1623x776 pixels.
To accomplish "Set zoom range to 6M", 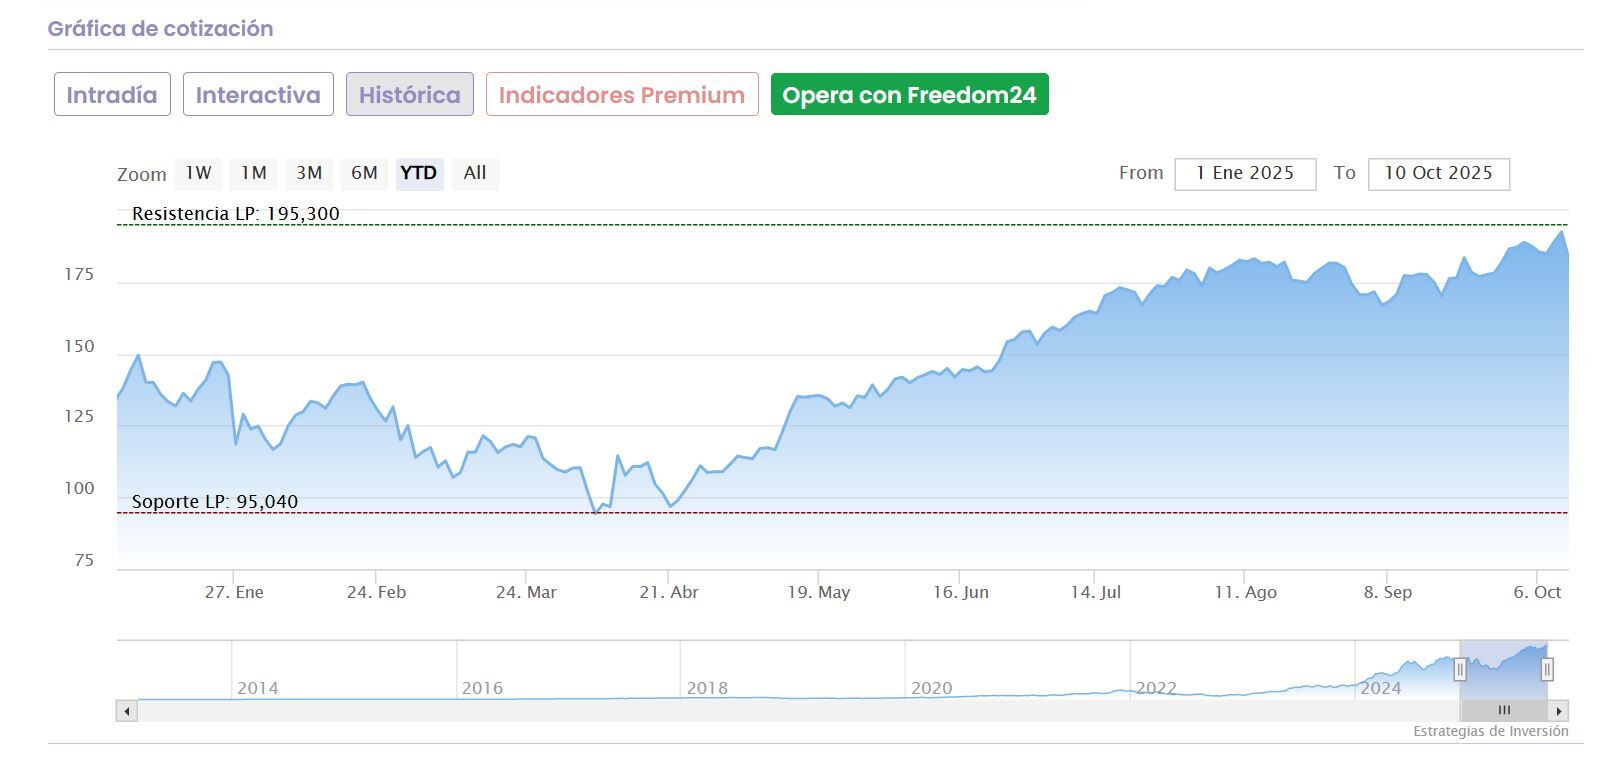I will tap(364, 173).
